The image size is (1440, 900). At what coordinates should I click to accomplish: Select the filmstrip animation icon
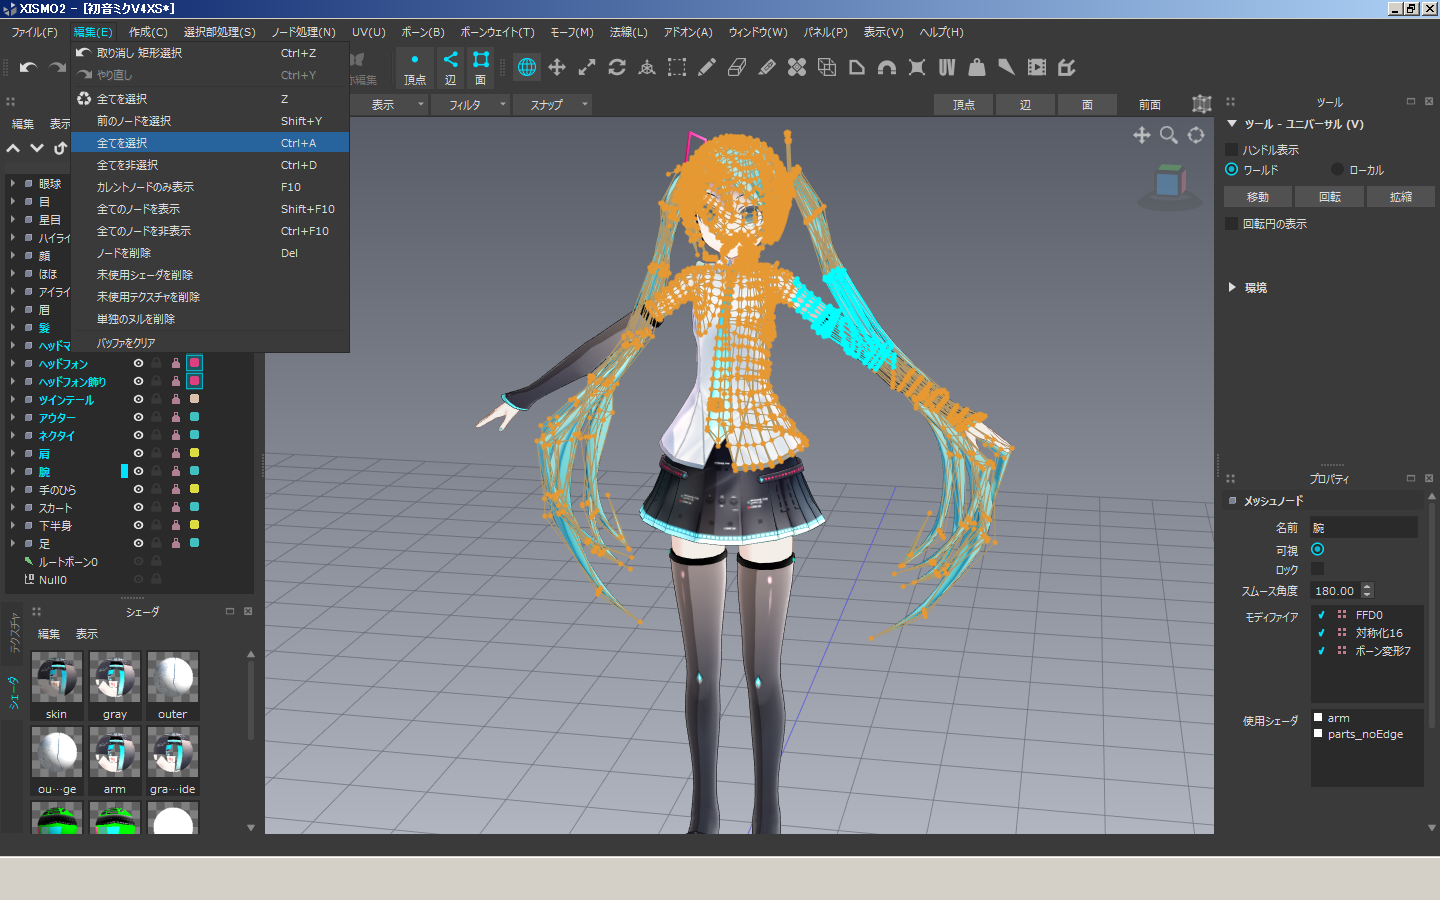[1037, 67]
